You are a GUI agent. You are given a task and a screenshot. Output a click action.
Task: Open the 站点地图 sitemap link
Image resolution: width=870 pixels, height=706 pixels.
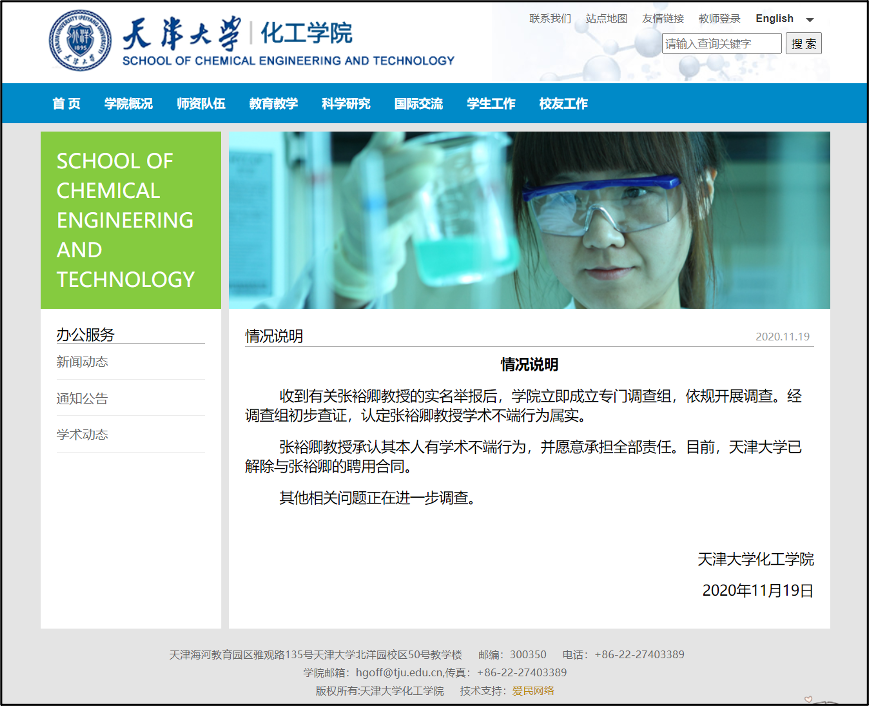(x=606, y=19)
